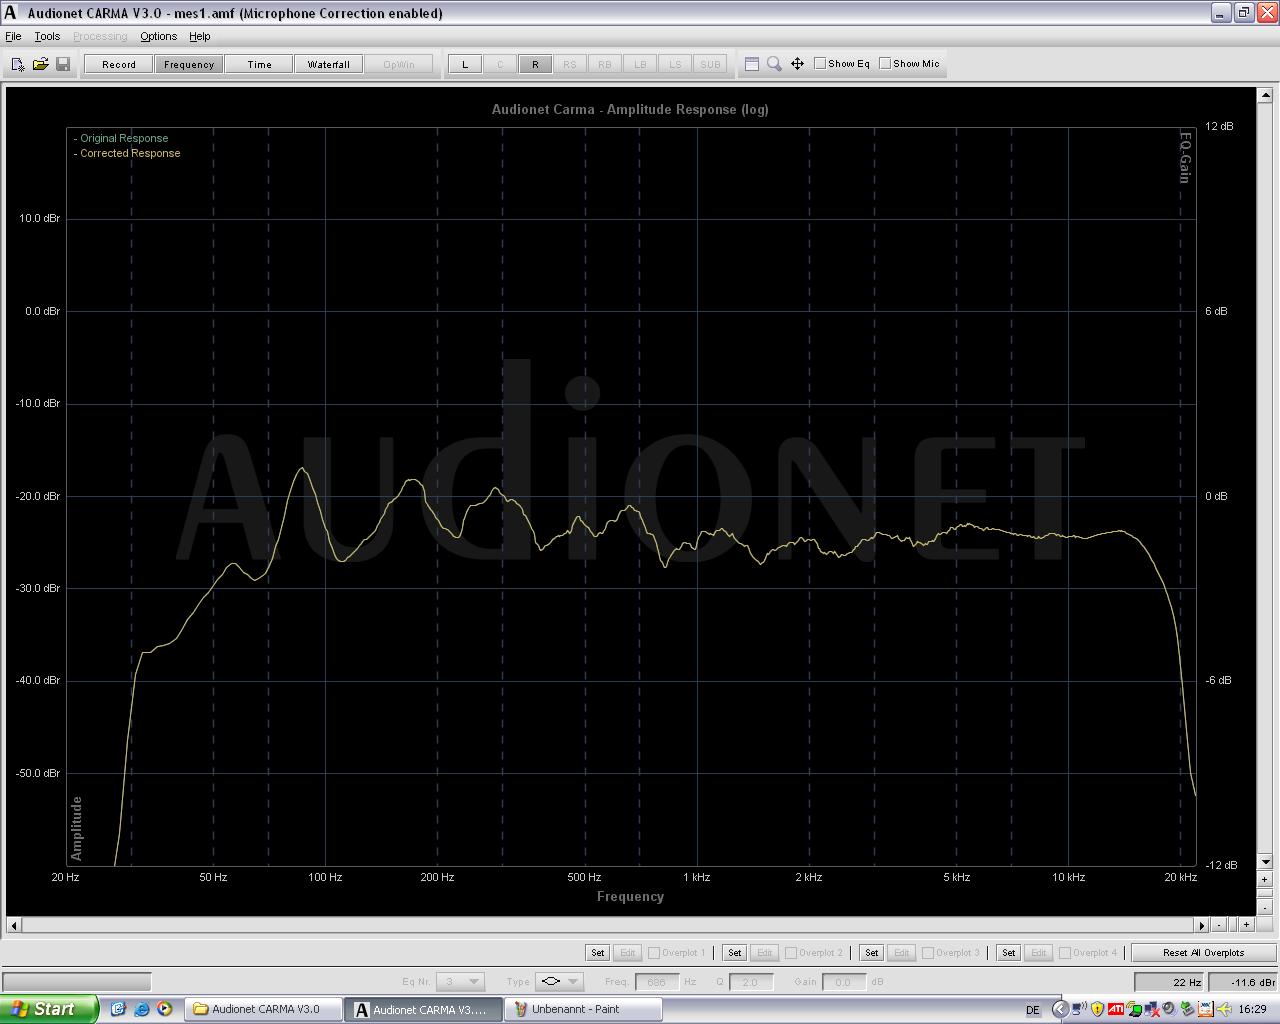The width and height of the screenshot is (1280, 1024).
Task: Open a measurement file with folder icon
Action: pyautogui.click(x=40, y=64)
